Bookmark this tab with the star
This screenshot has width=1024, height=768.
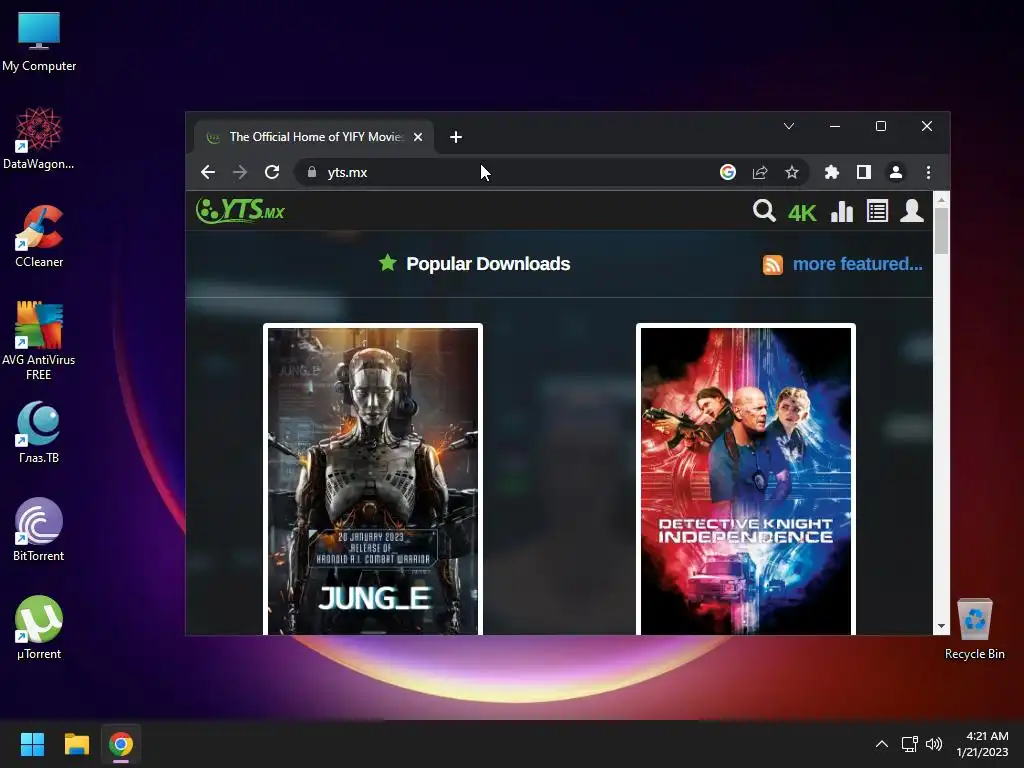click(792, 172)
